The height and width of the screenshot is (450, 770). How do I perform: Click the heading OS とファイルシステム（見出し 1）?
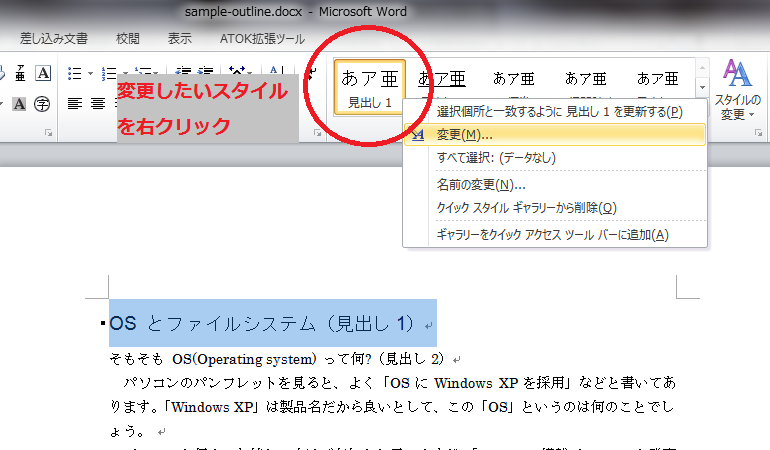(x=262, y=323)
